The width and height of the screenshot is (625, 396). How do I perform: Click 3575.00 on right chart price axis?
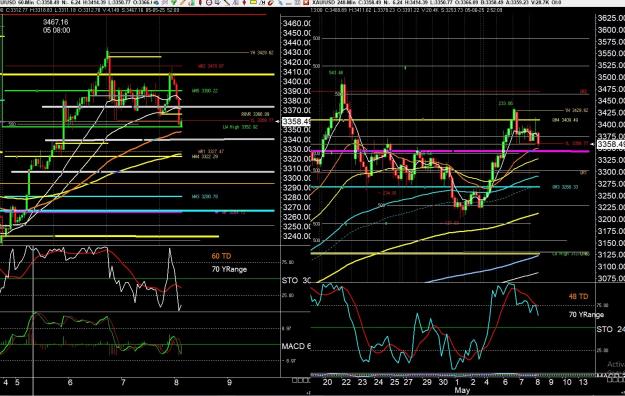pyautogui.click(x=611, y=42)
